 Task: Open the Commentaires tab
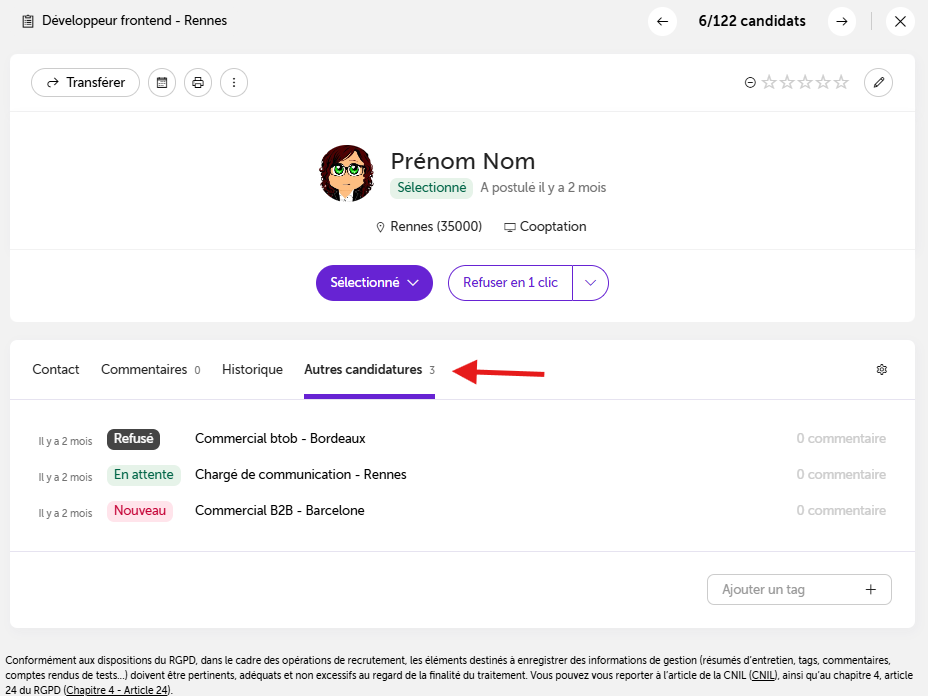coord(150,370)
